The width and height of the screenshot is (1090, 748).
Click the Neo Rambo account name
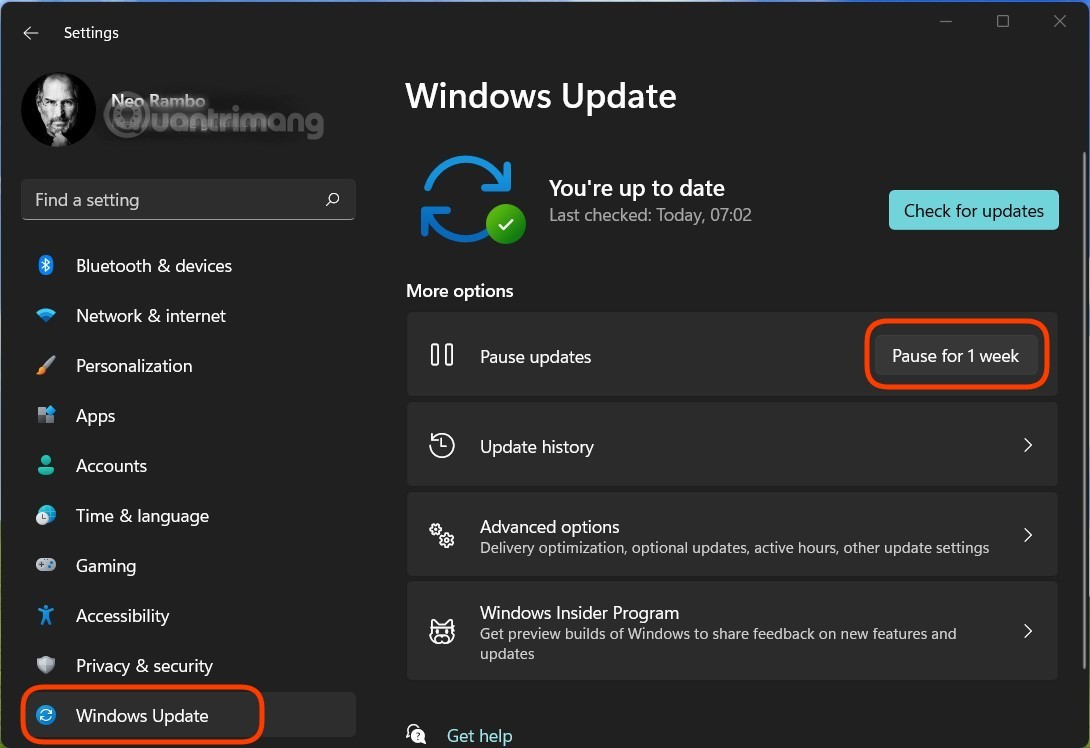coord(158,101)
